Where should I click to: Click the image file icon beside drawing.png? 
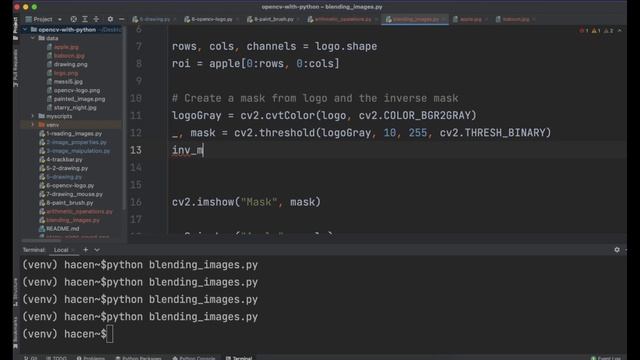[49, 64]
